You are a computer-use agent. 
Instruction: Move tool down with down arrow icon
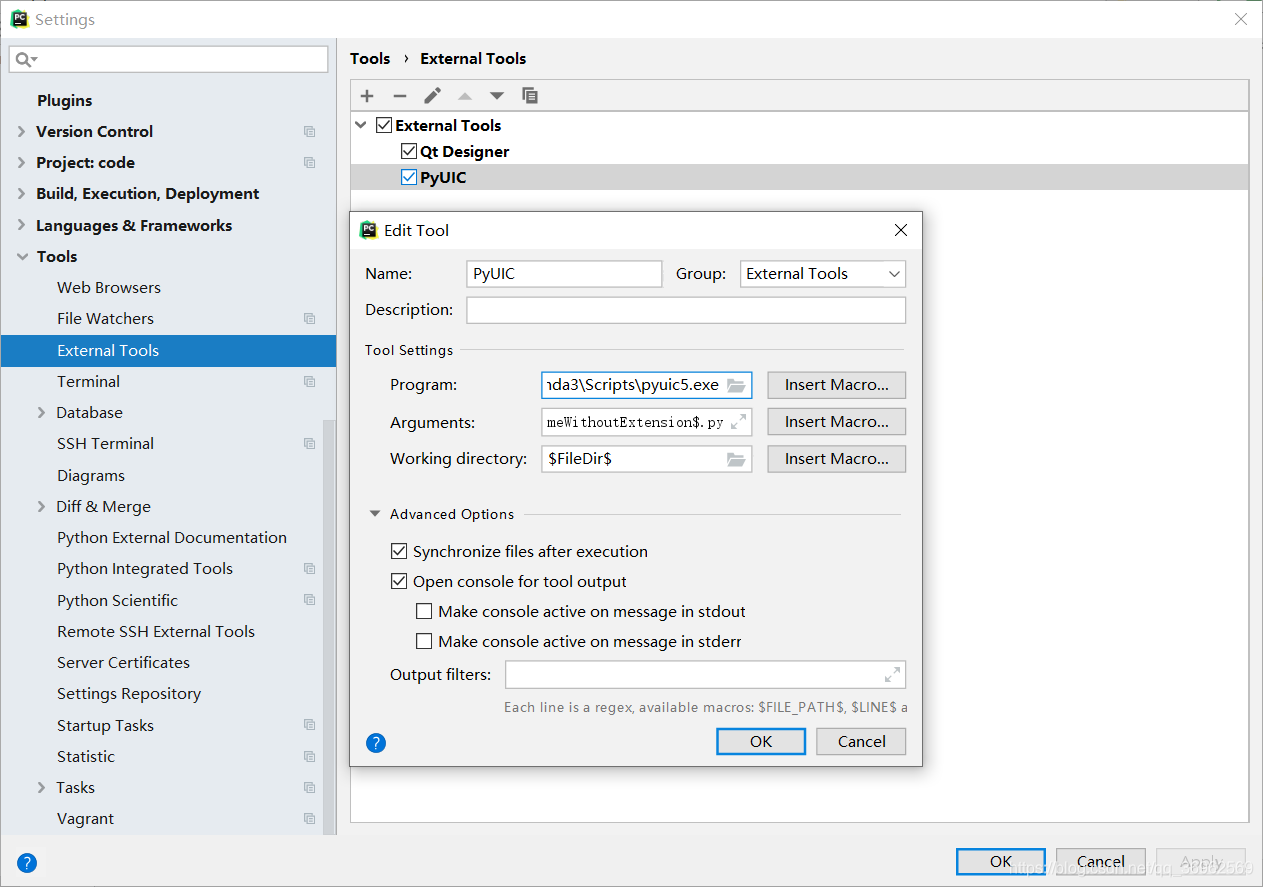pyautogui.click(x=497, y=96)
